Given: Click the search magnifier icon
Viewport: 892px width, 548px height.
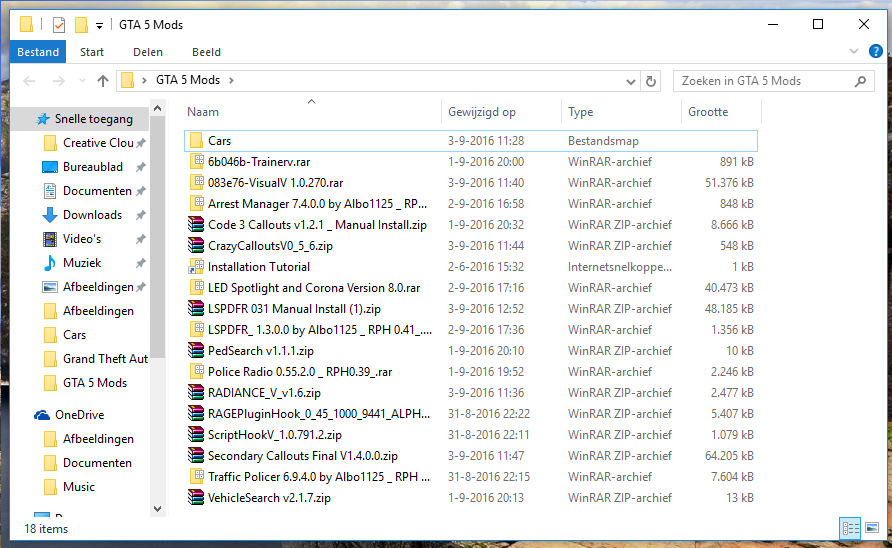Looking at the screenshot, I should (x=861, y=81).
